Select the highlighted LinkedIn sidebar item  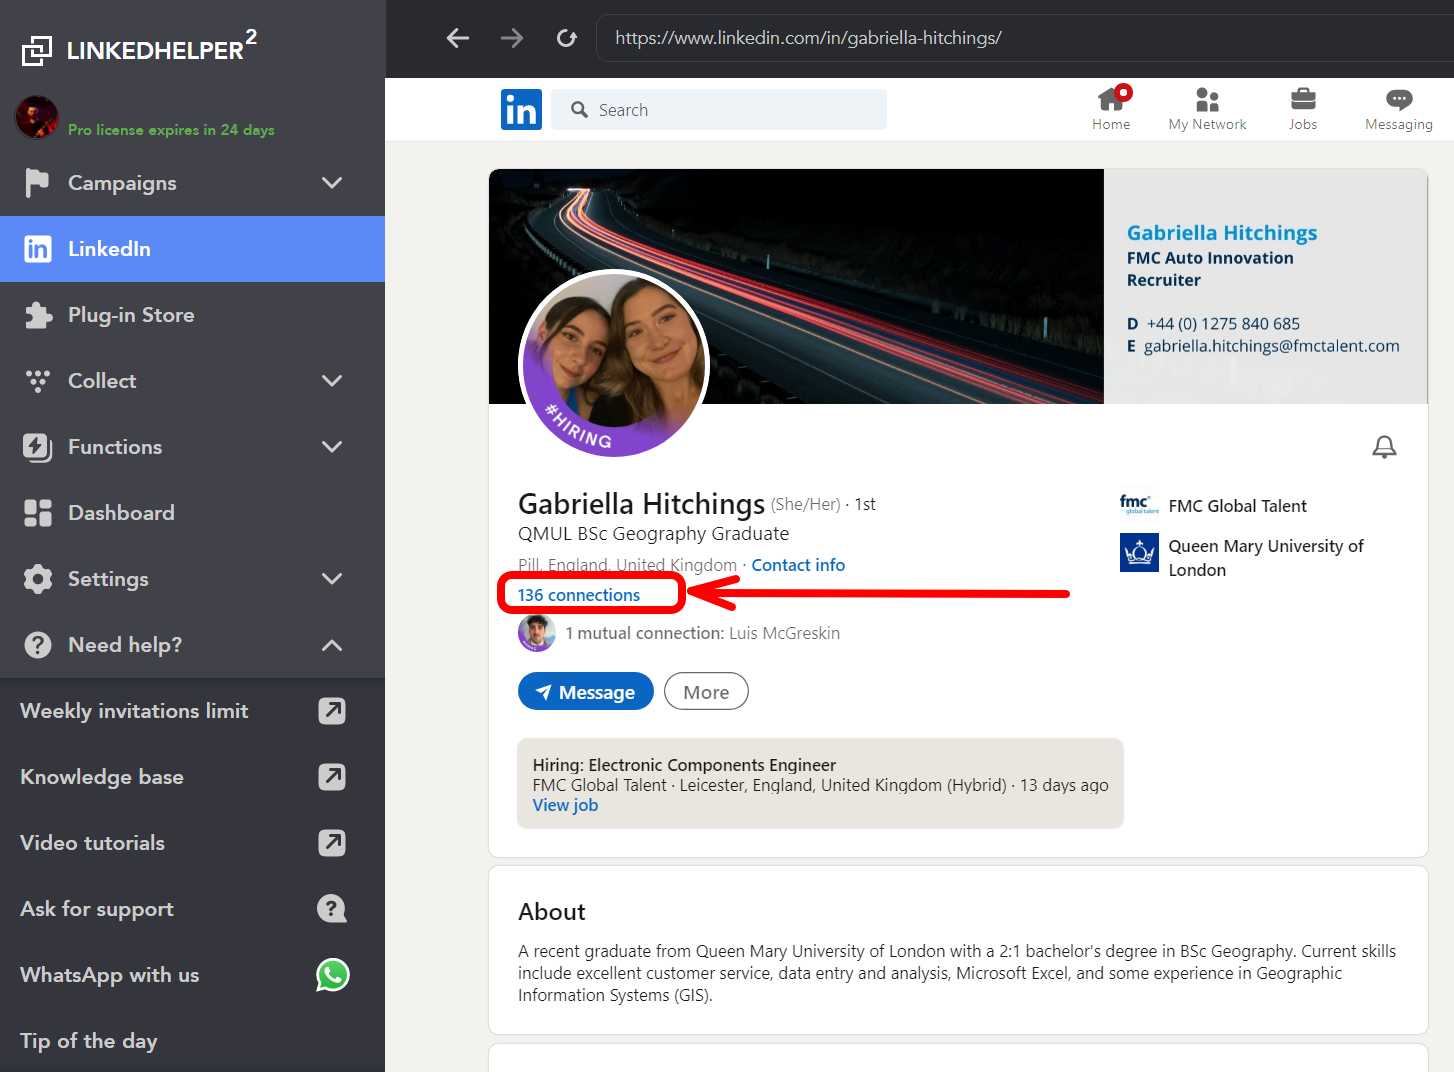point(108,249)
